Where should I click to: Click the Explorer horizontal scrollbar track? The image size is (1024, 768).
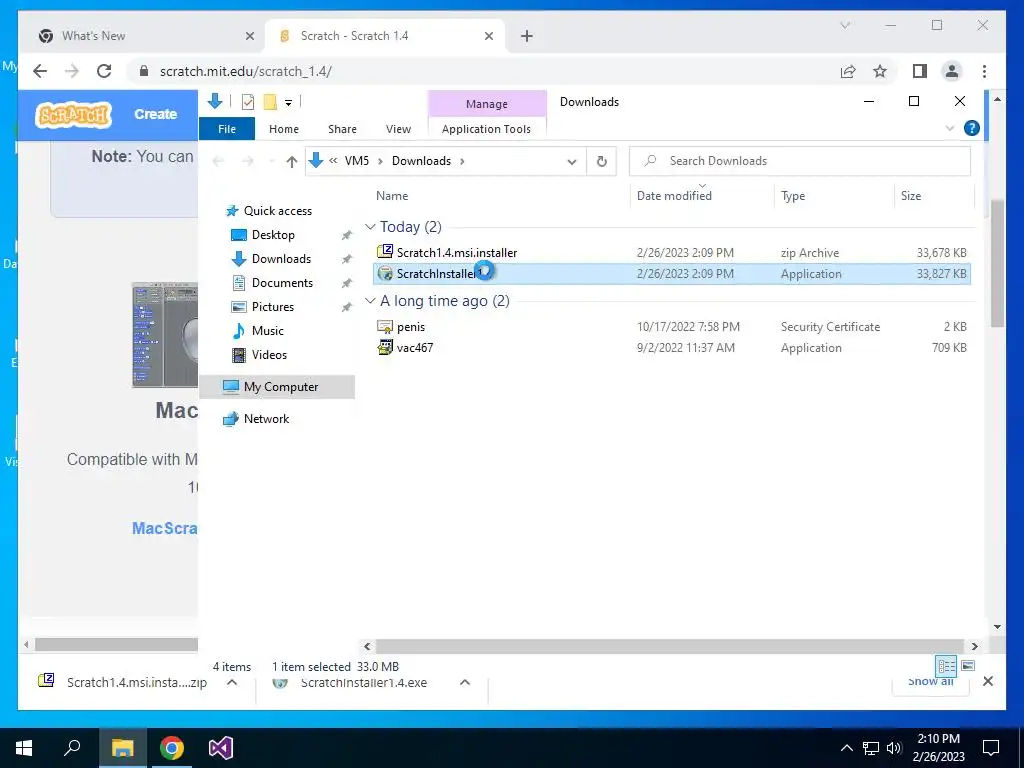(x=669, y=646)
